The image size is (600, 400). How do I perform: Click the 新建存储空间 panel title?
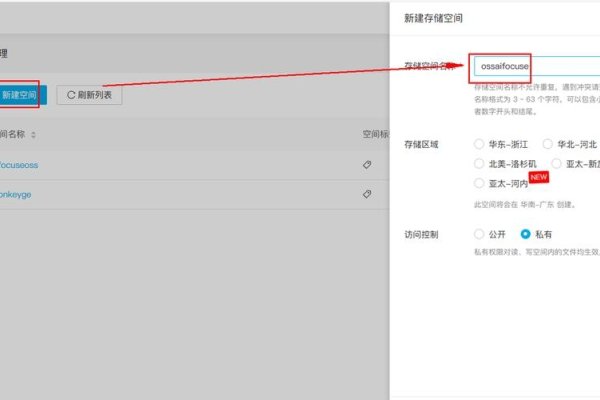tap(433, 18)
